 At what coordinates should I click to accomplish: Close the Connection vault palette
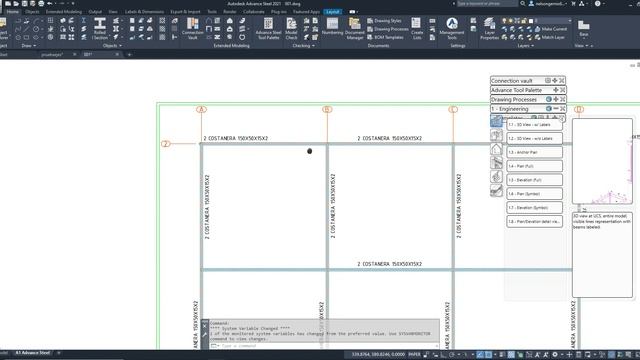[x=562, y=81]
